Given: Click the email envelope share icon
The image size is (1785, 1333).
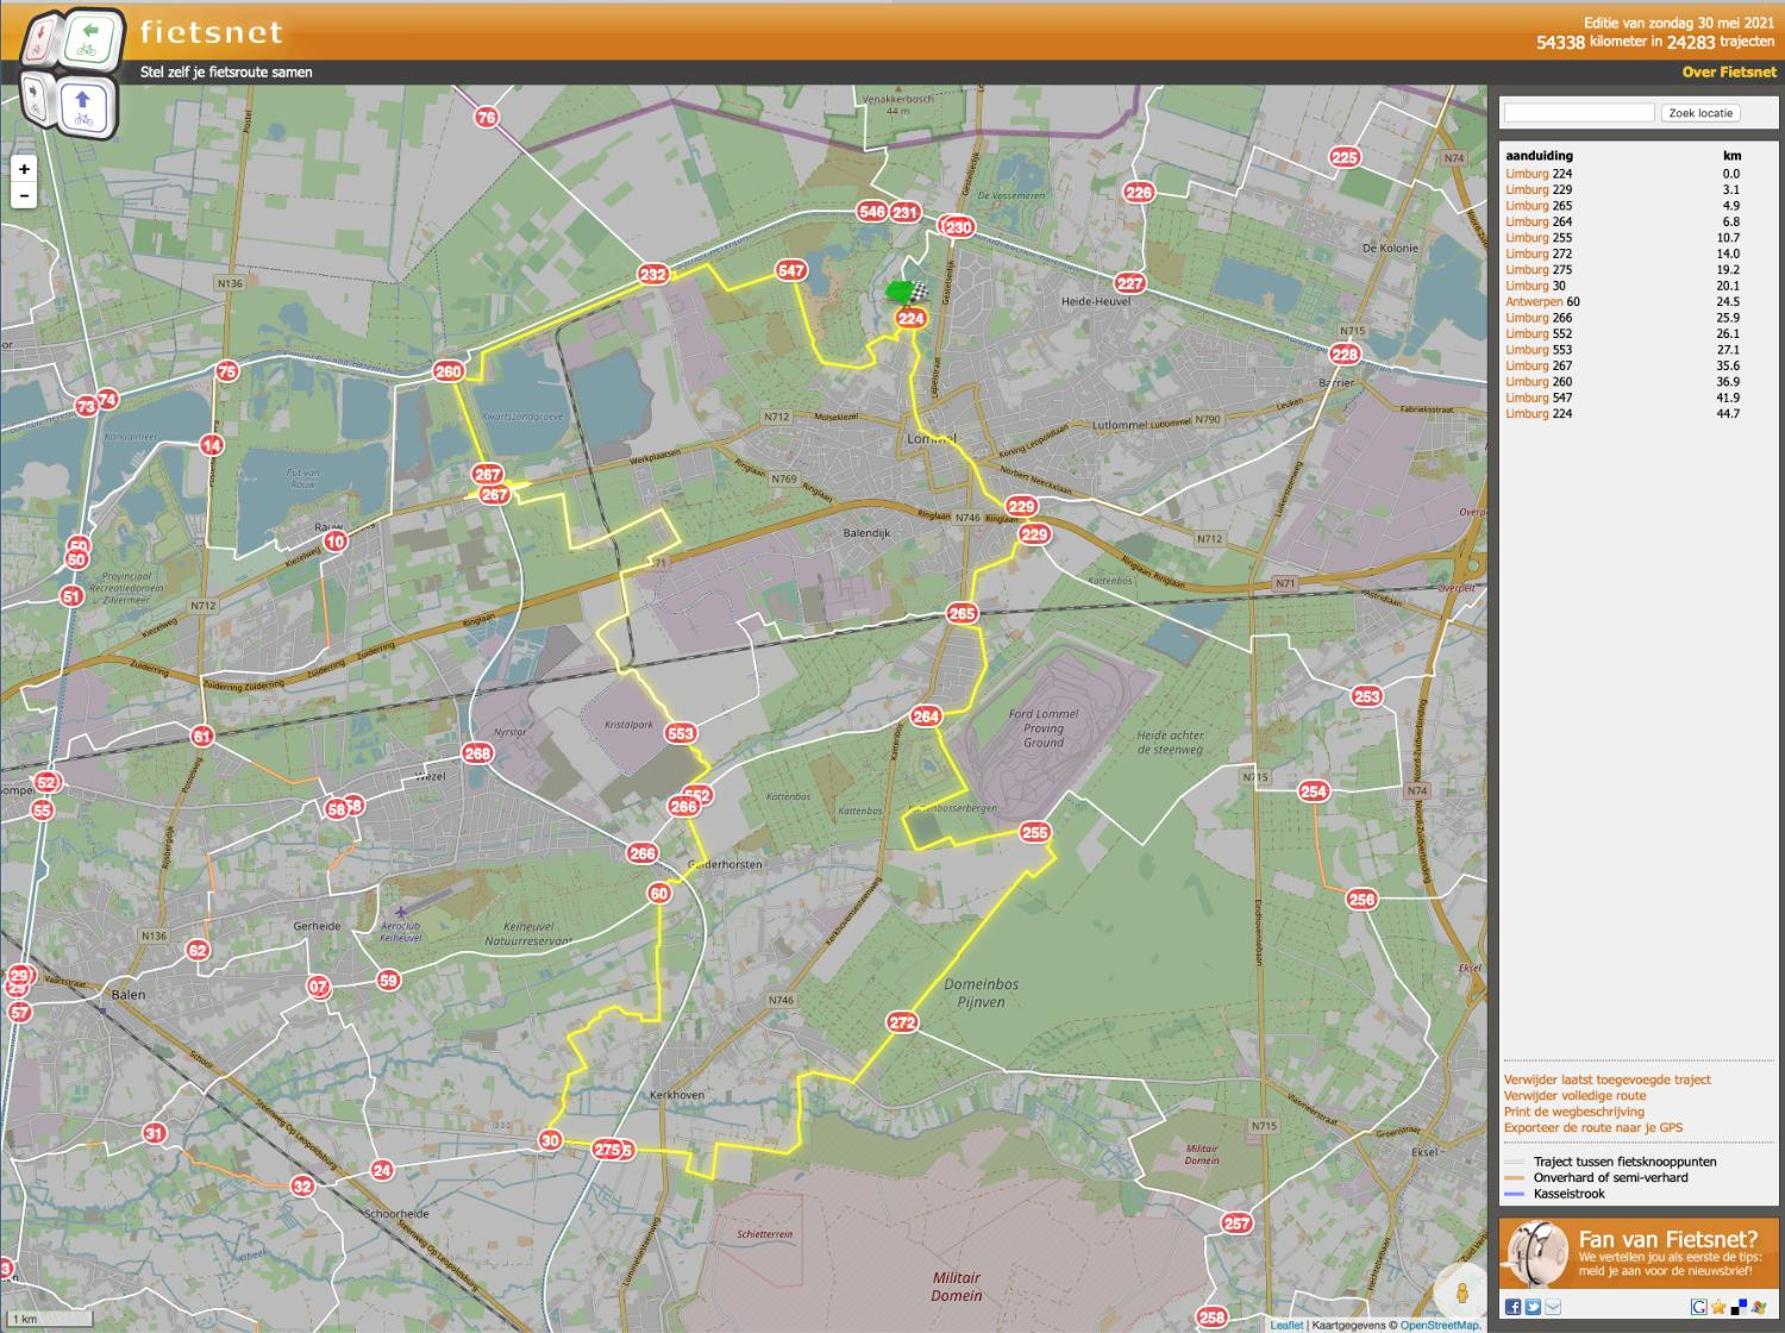Looking at the screenshot, I should [x=1553, y=1306].
